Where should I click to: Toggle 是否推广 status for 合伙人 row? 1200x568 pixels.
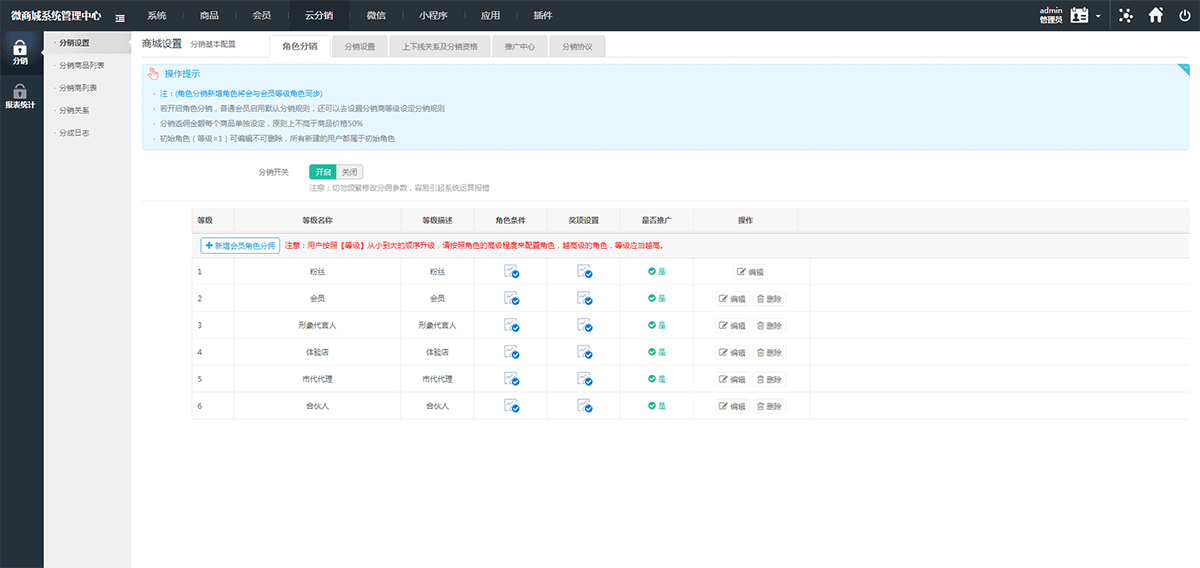(x=656, y=406)
